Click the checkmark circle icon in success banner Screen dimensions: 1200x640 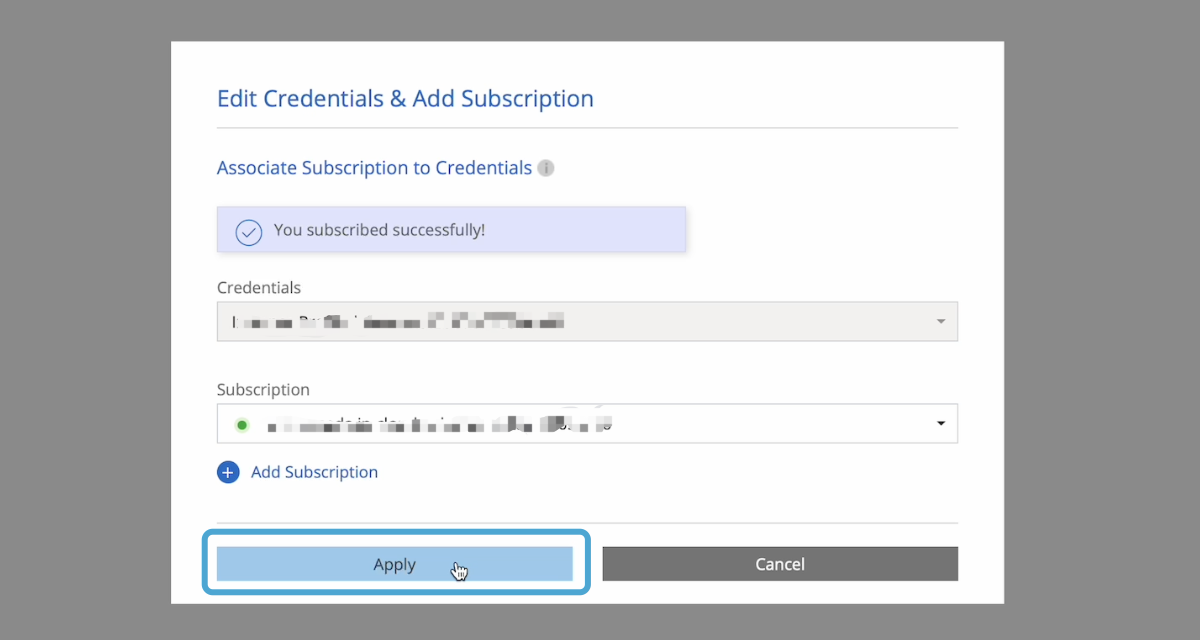(x=248, y=231)
